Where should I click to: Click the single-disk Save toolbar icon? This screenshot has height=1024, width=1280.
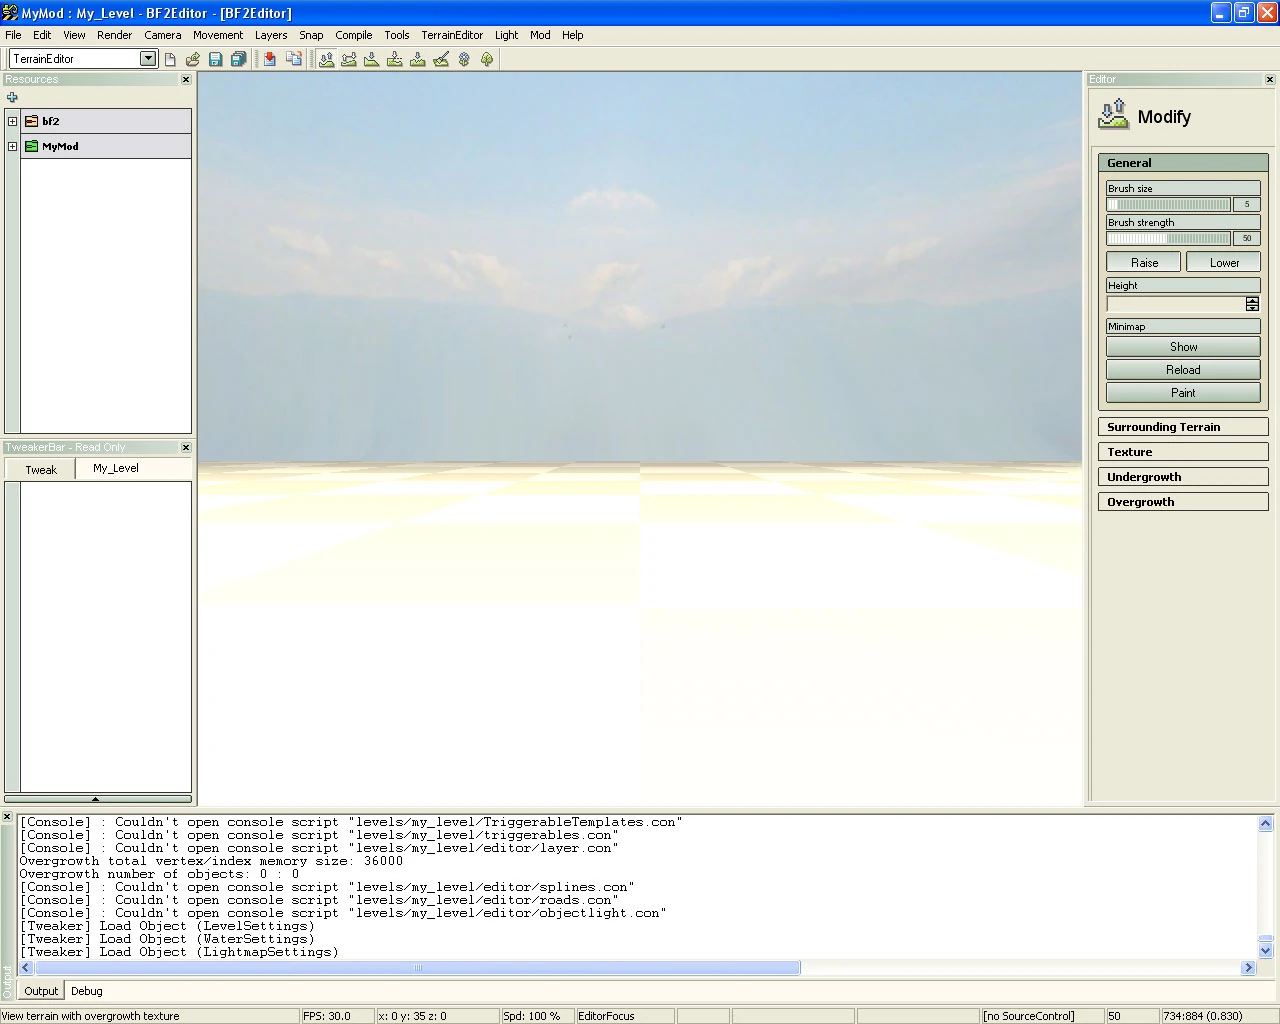[x=215, y=59]
